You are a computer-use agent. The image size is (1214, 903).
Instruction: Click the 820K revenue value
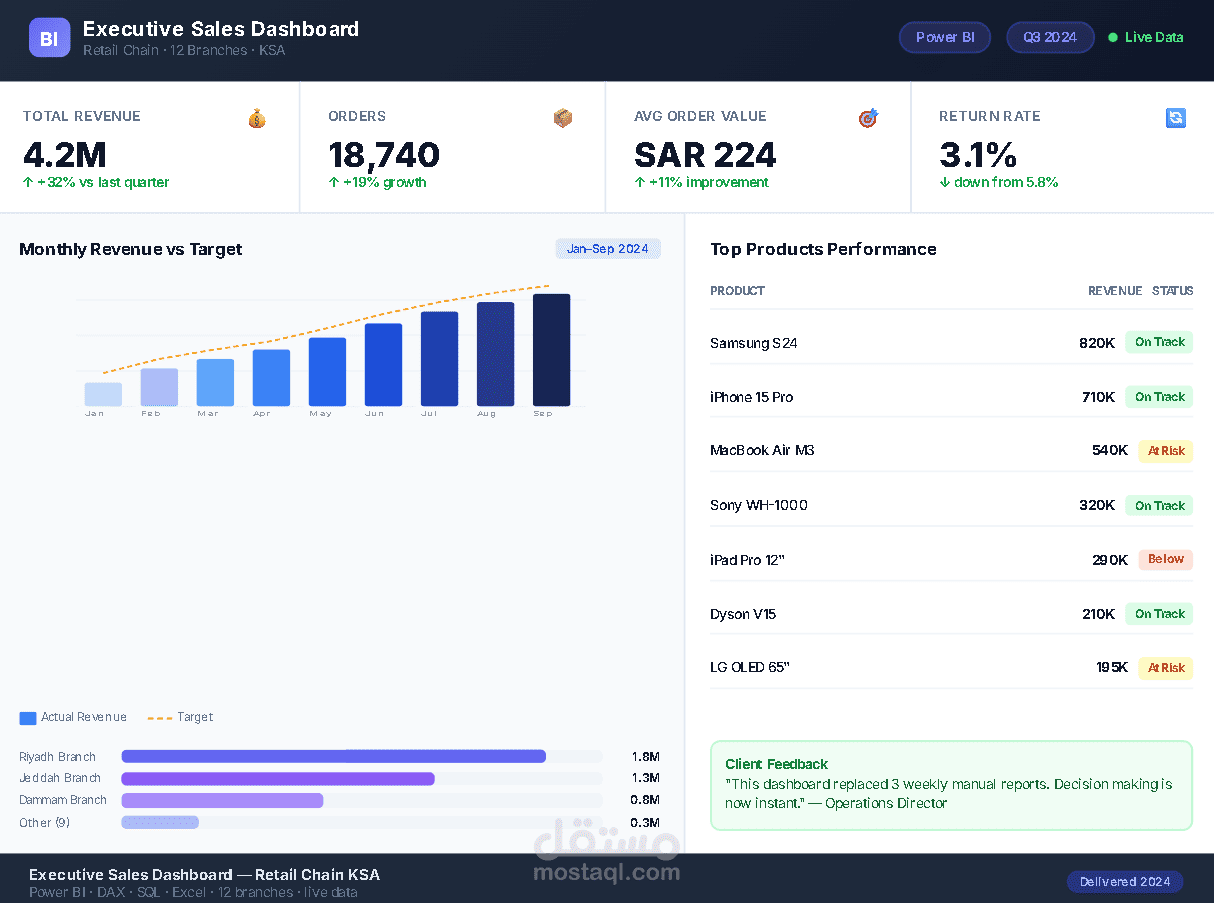1097,343
